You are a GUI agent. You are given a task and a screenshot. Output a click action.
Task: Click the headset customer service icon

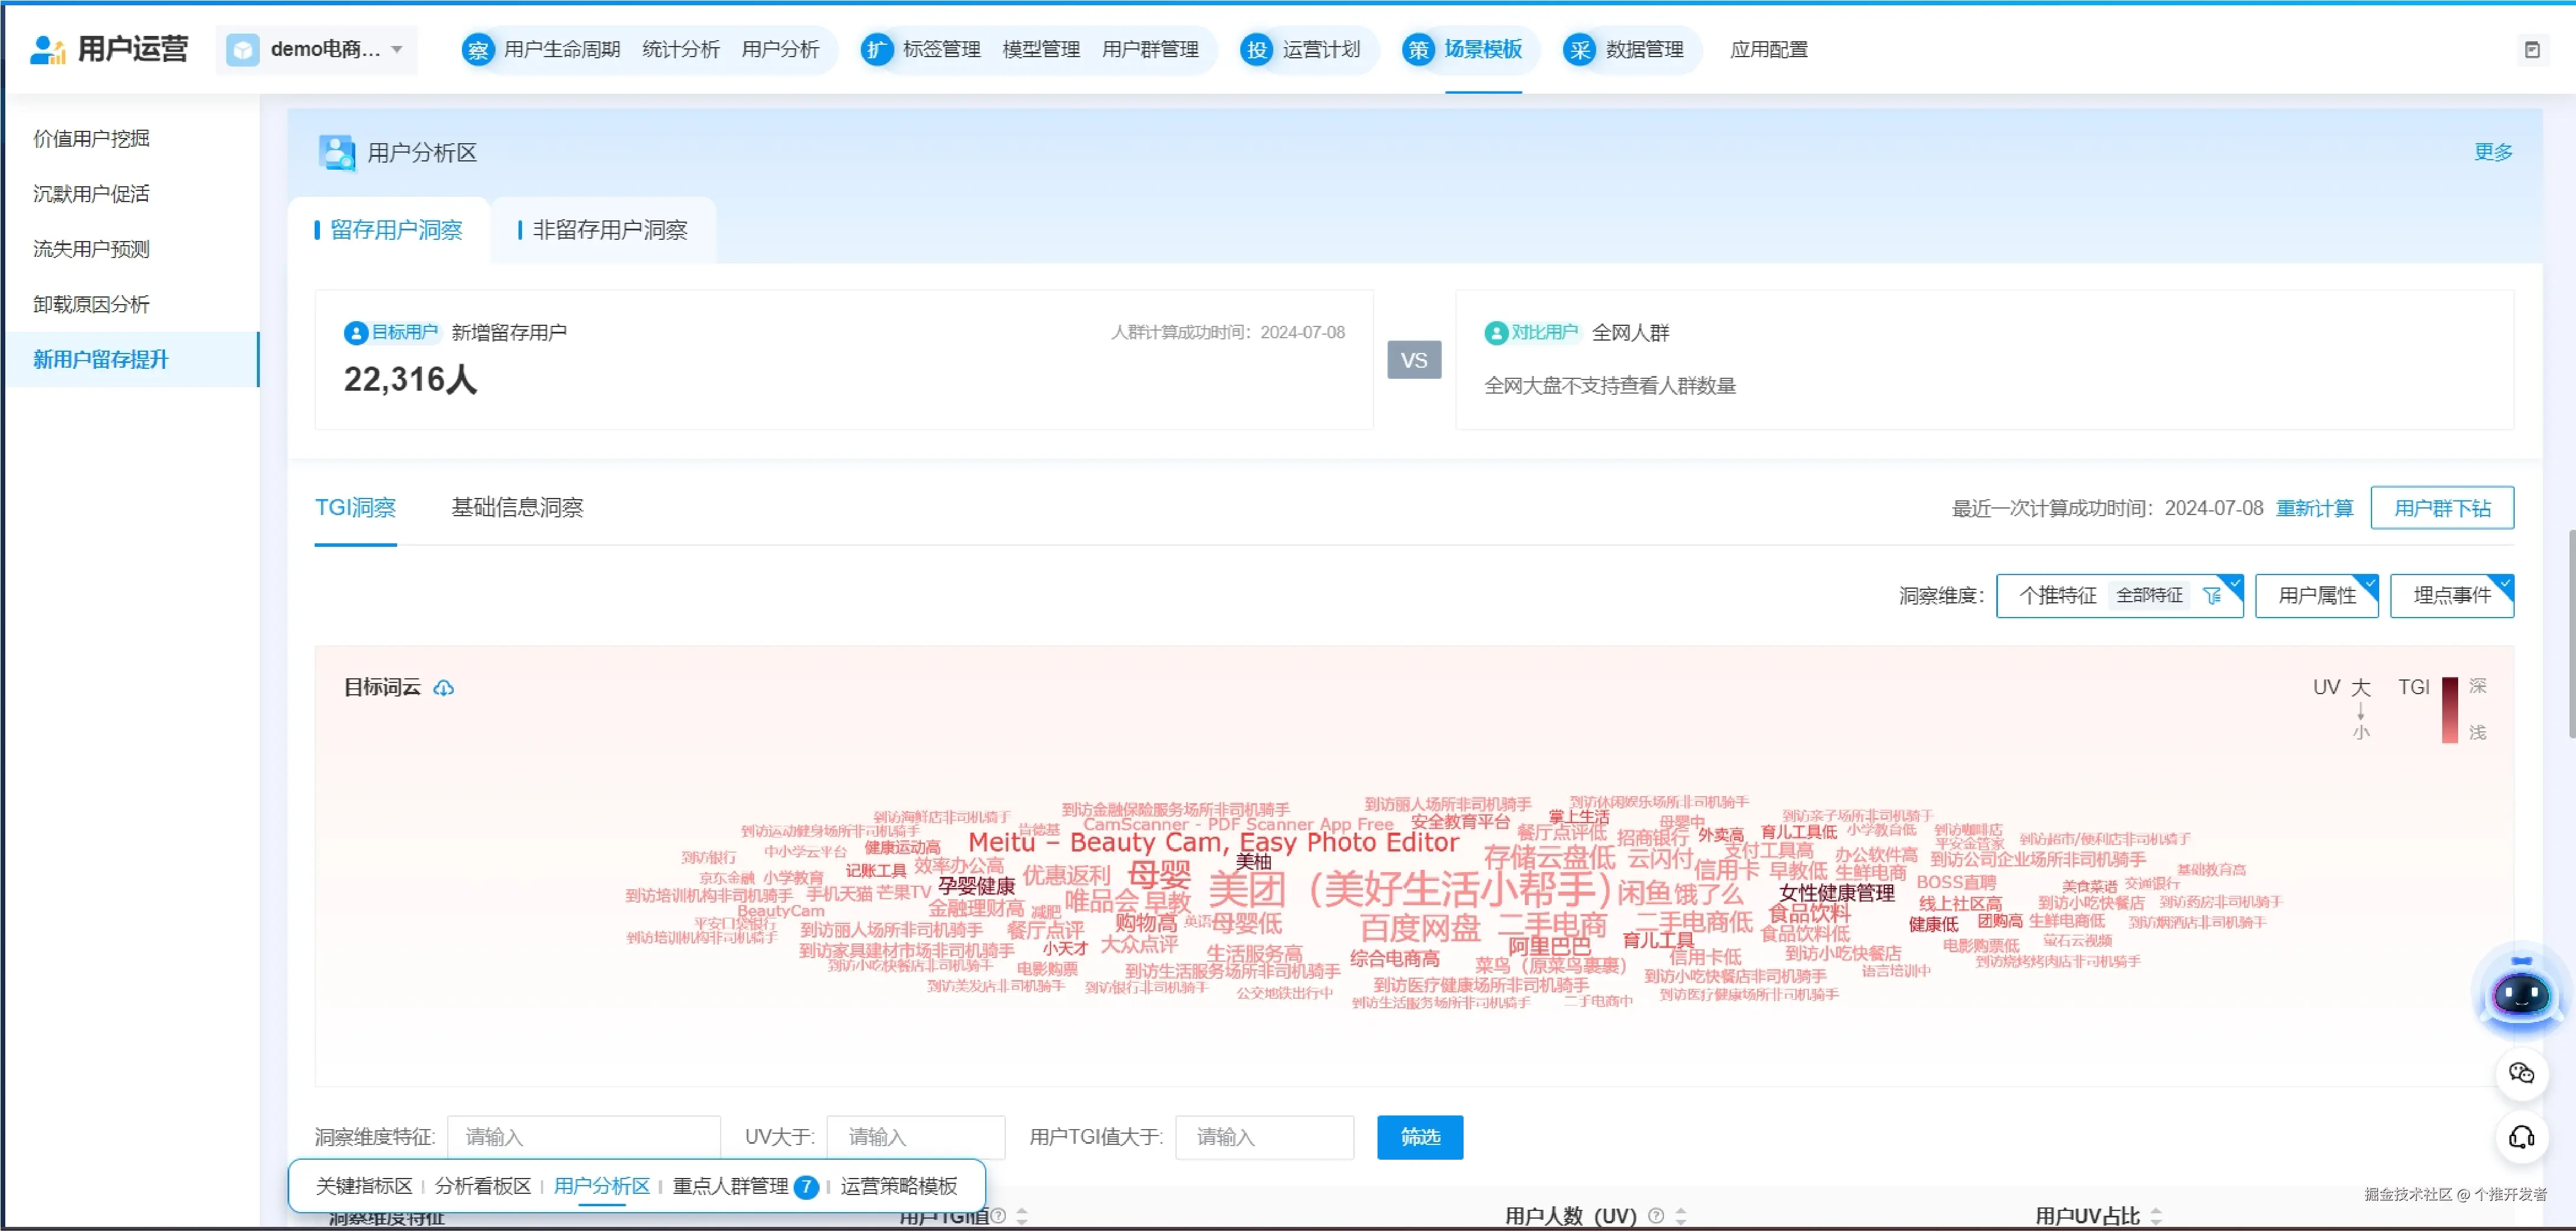point(2521,1137)
